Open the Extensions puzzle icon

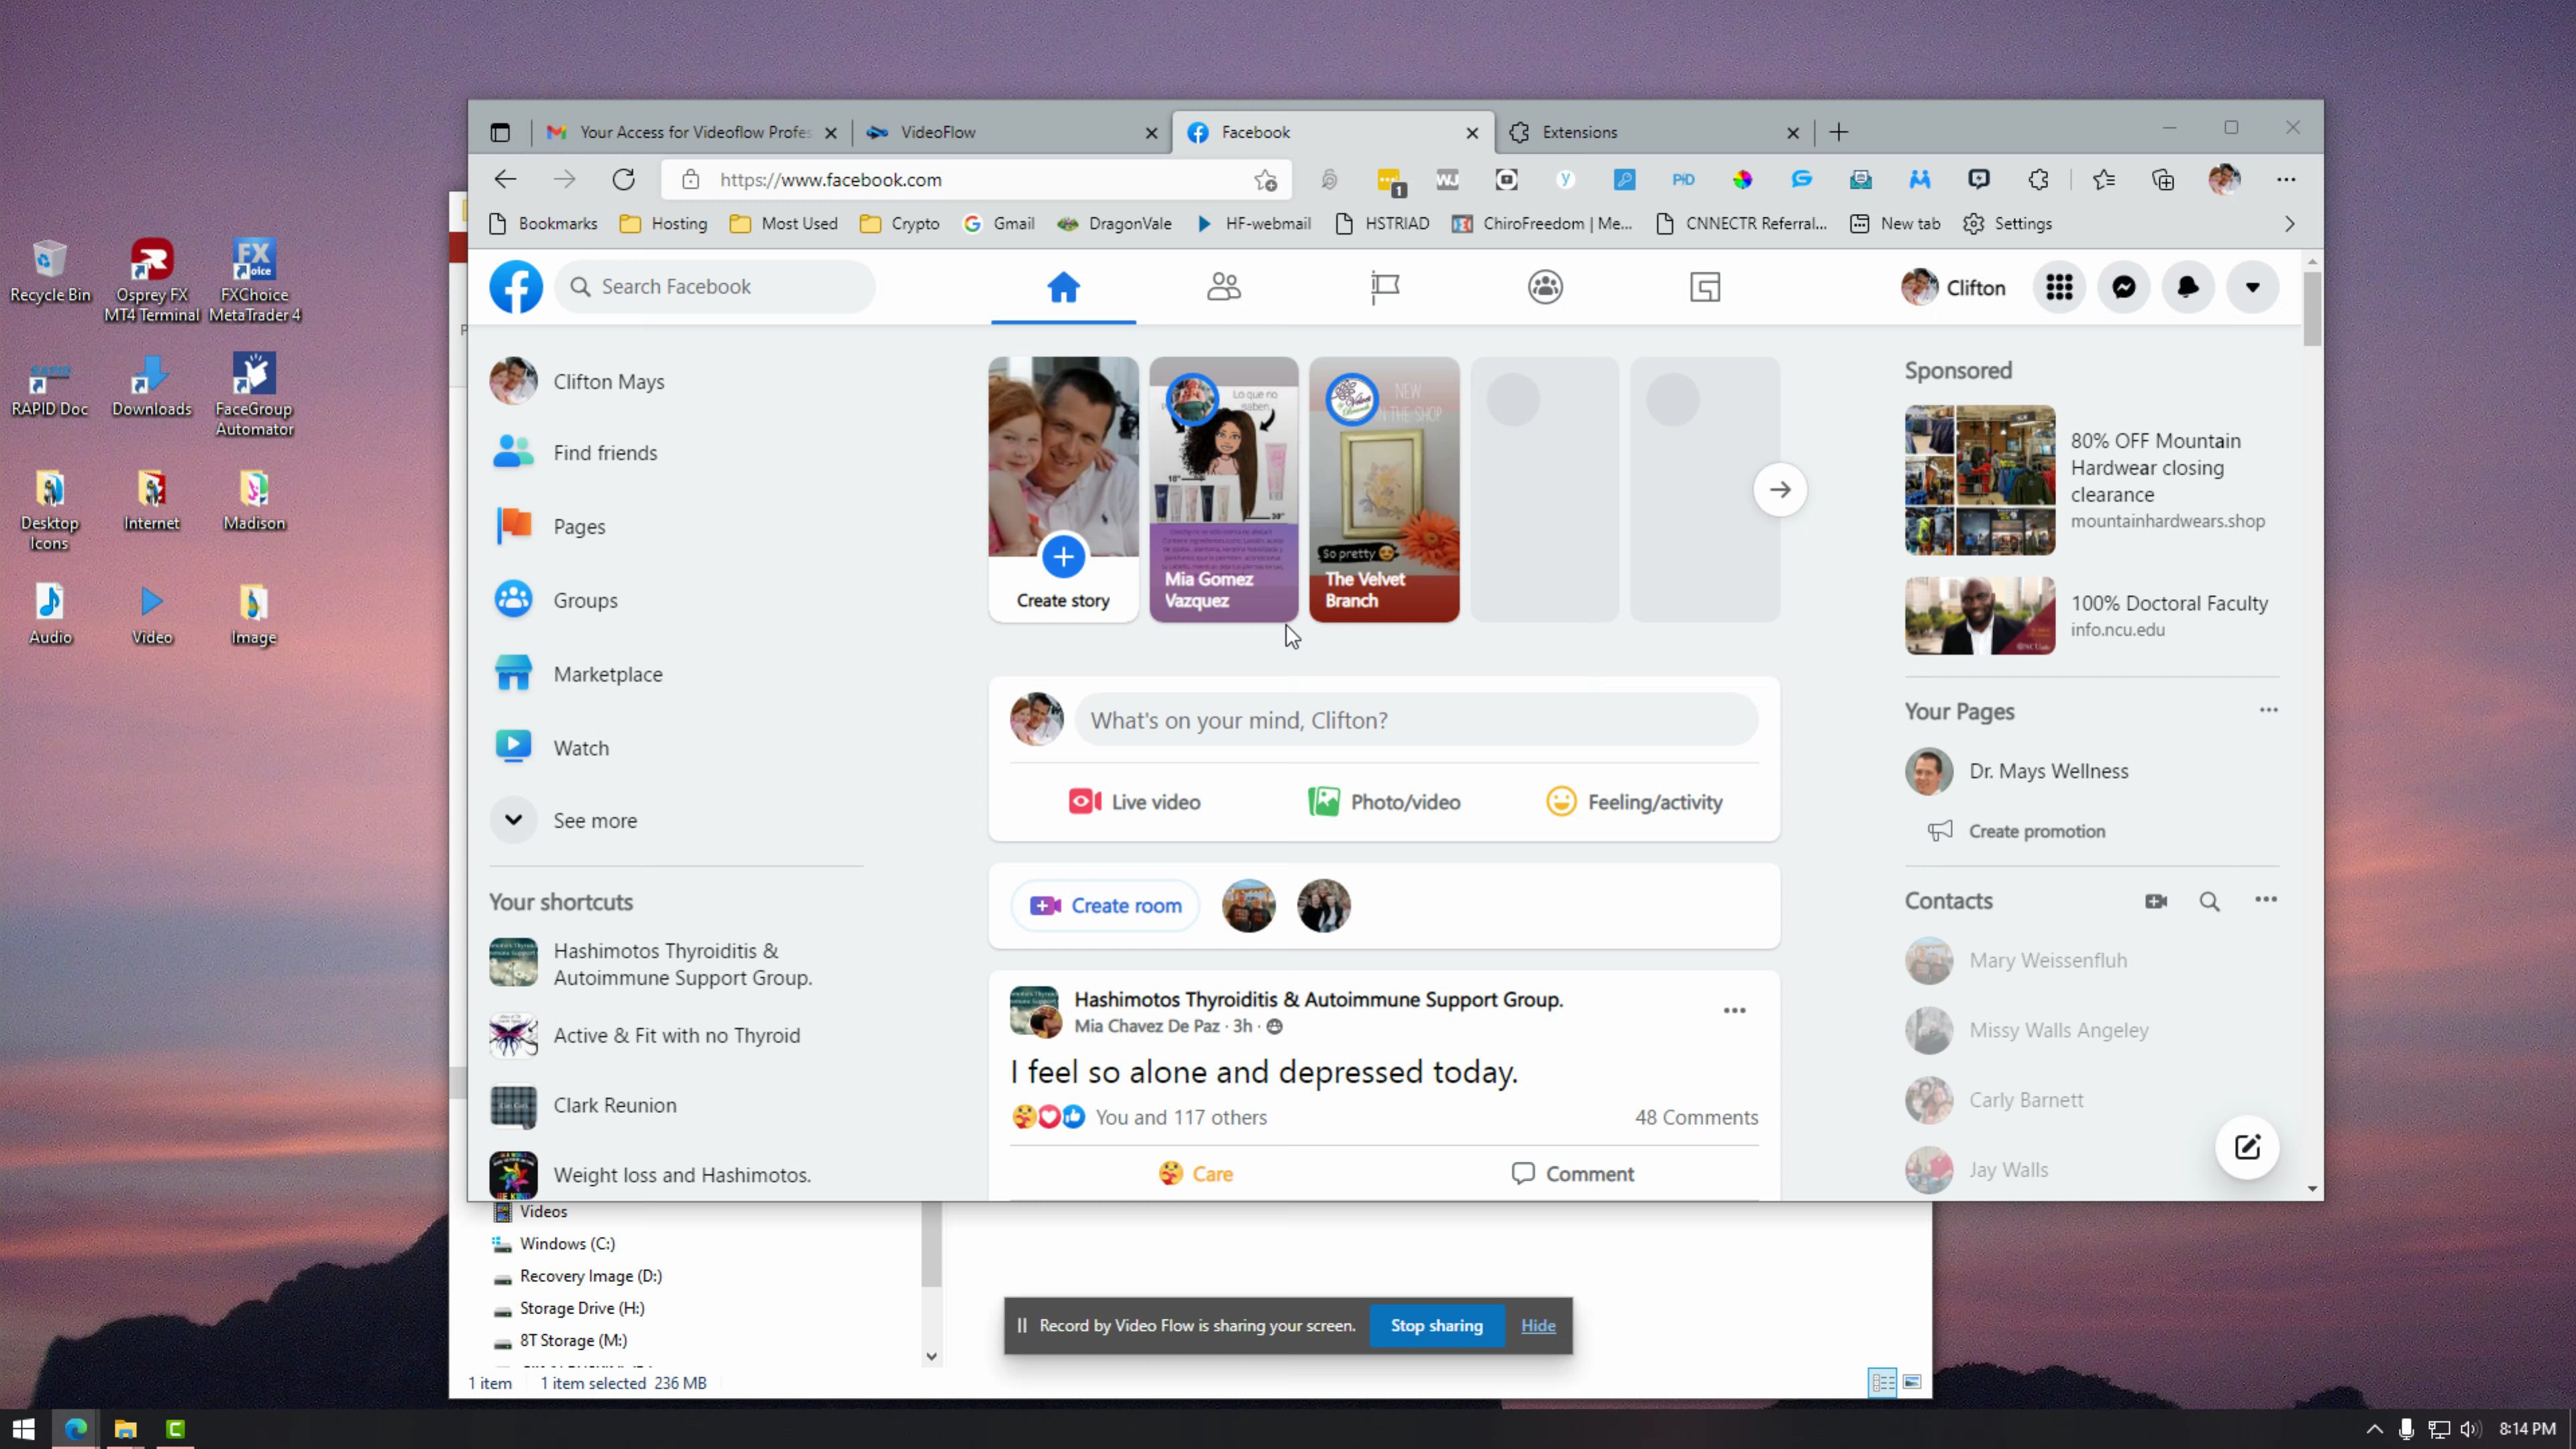[2038, 180]
